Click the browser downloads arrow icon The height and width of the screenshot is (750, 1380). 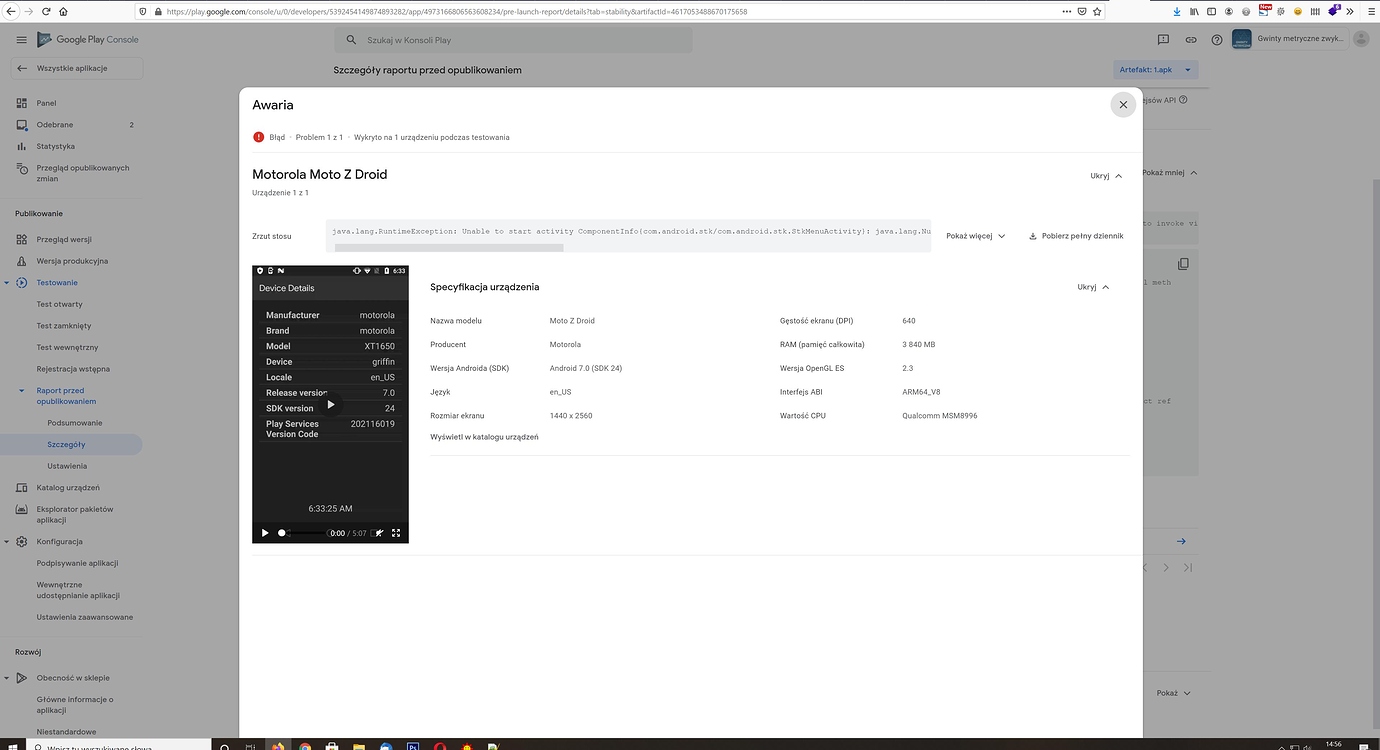(x=1176, y=13)
